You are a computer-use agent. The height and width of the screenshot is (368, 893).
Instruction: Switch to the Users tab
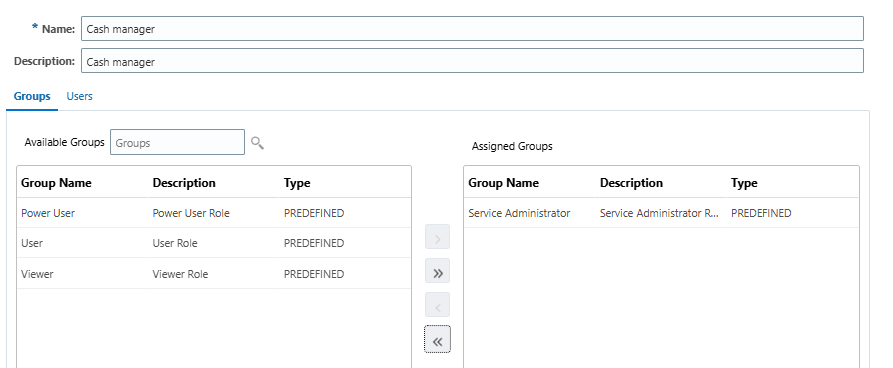point(79,96)
